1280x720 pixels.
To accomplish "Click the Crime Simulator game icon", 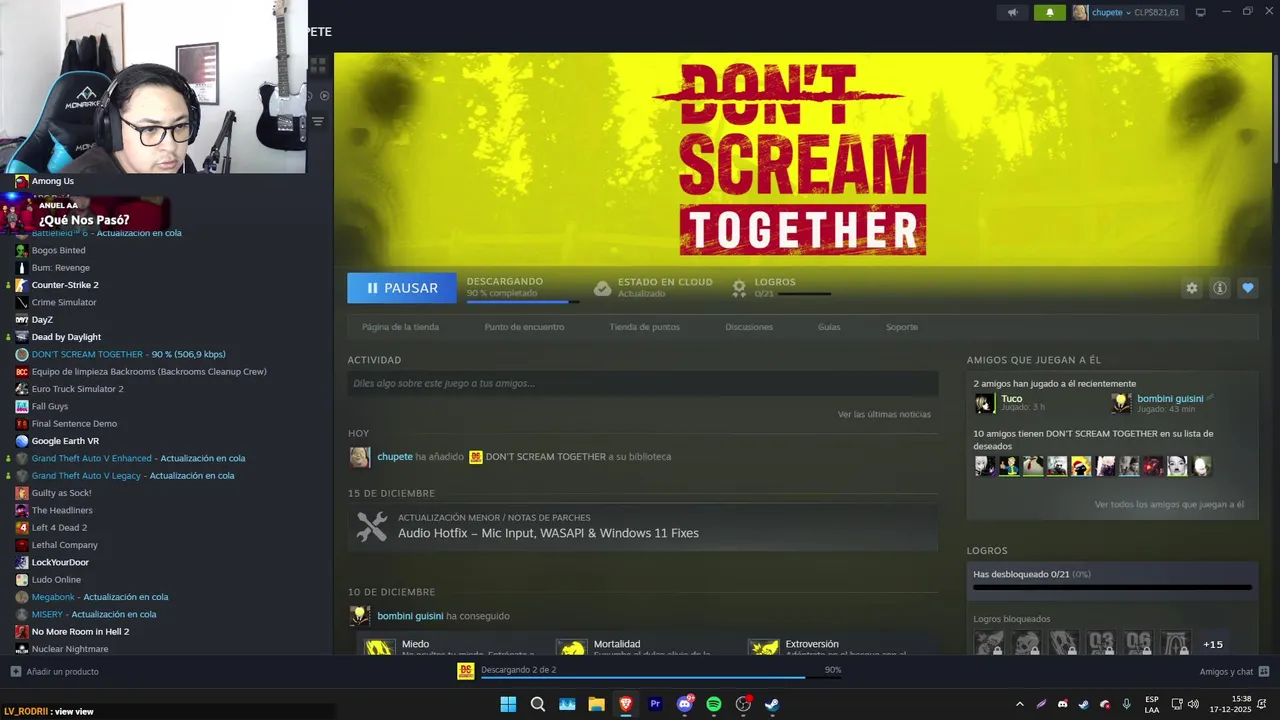I will point(22,302).
